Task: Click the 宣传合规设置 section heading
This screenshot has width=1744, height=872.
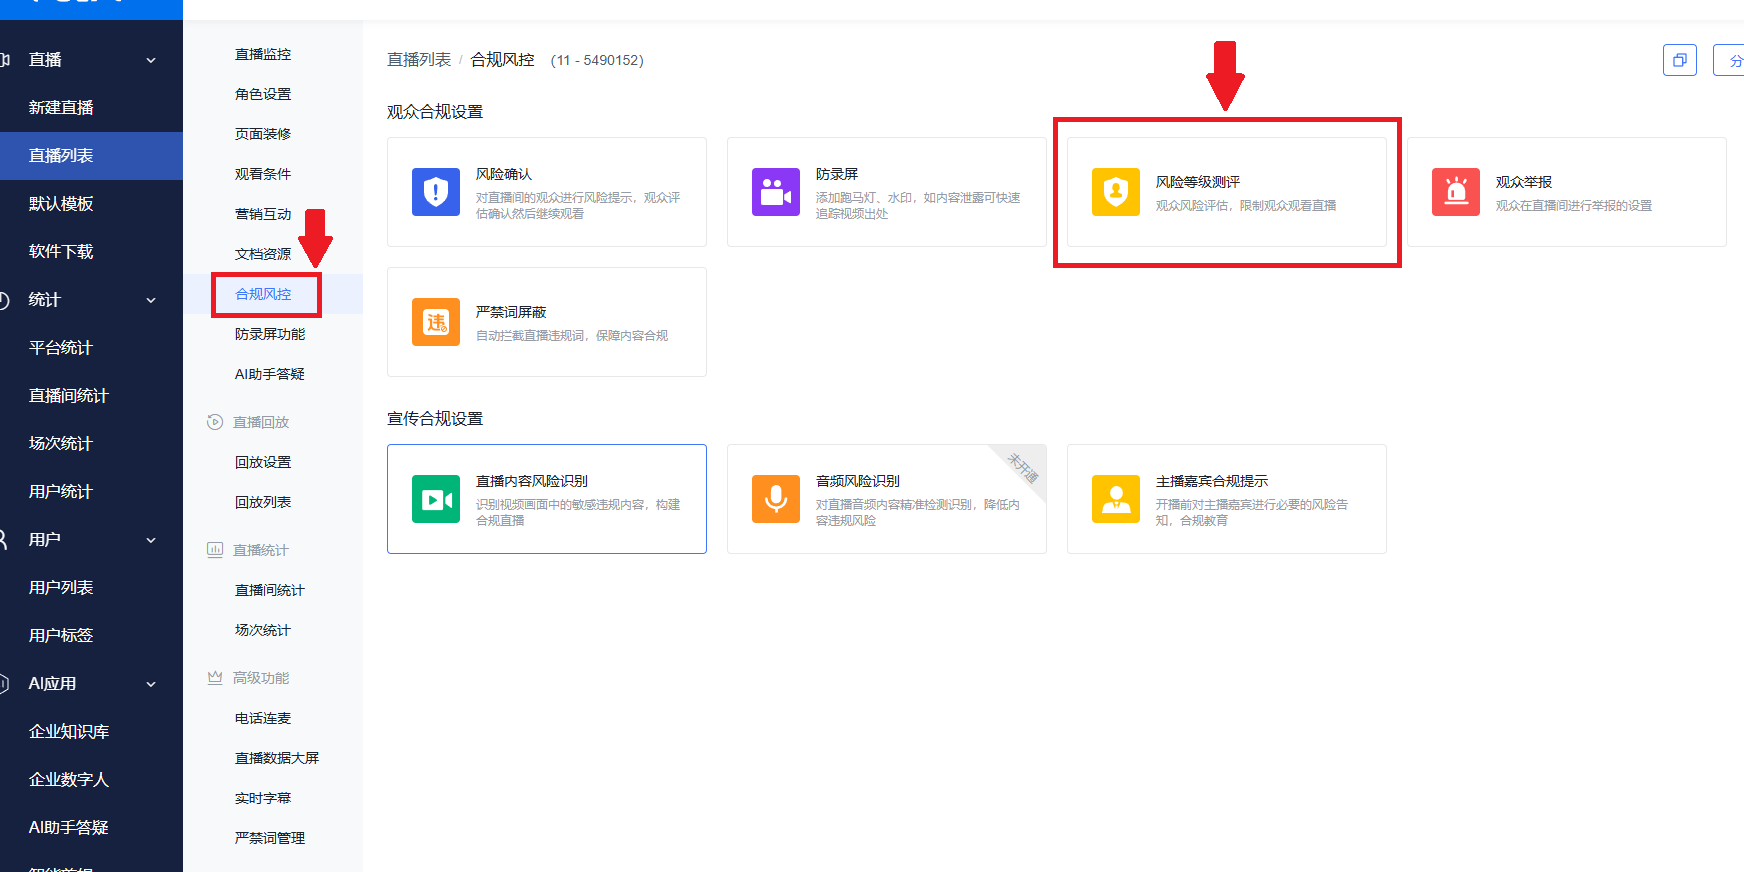Action: [435, 419]
